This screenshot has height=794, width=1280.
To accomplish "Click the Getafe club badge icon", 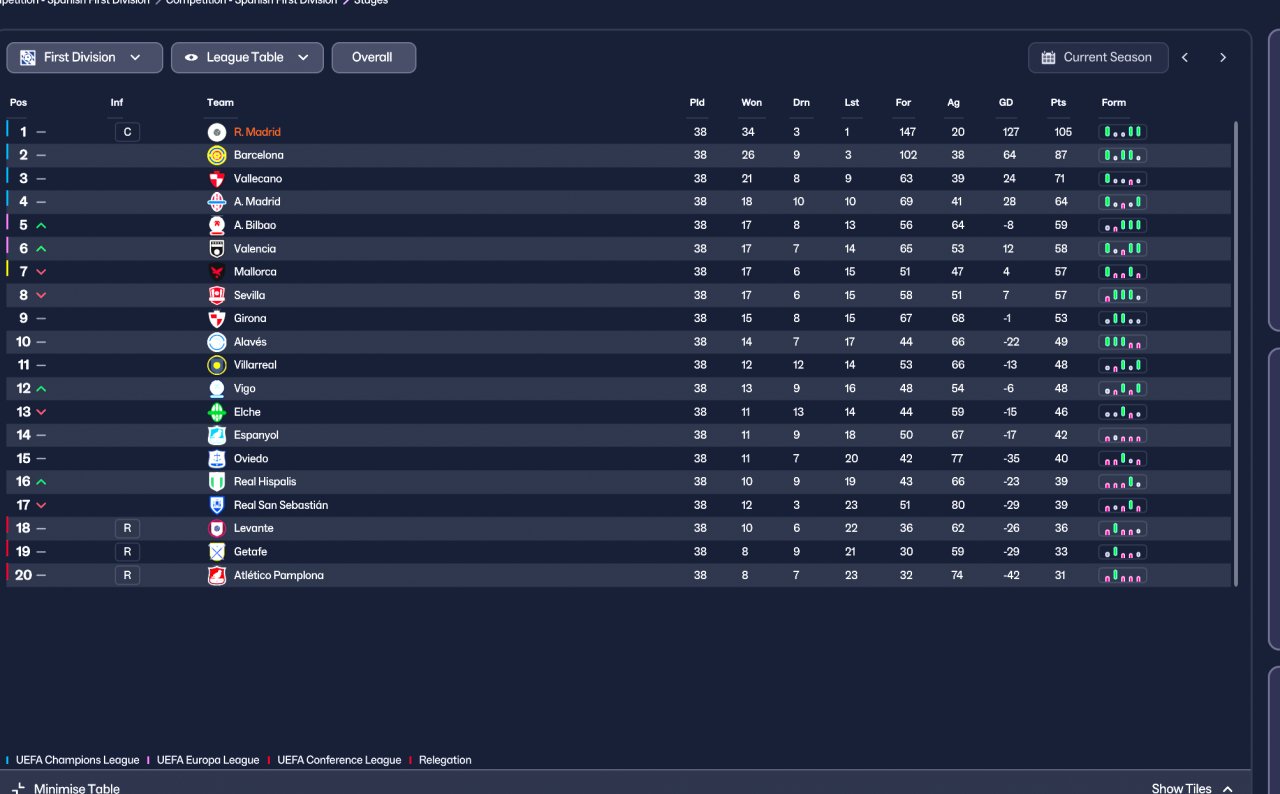I will 217,552.
